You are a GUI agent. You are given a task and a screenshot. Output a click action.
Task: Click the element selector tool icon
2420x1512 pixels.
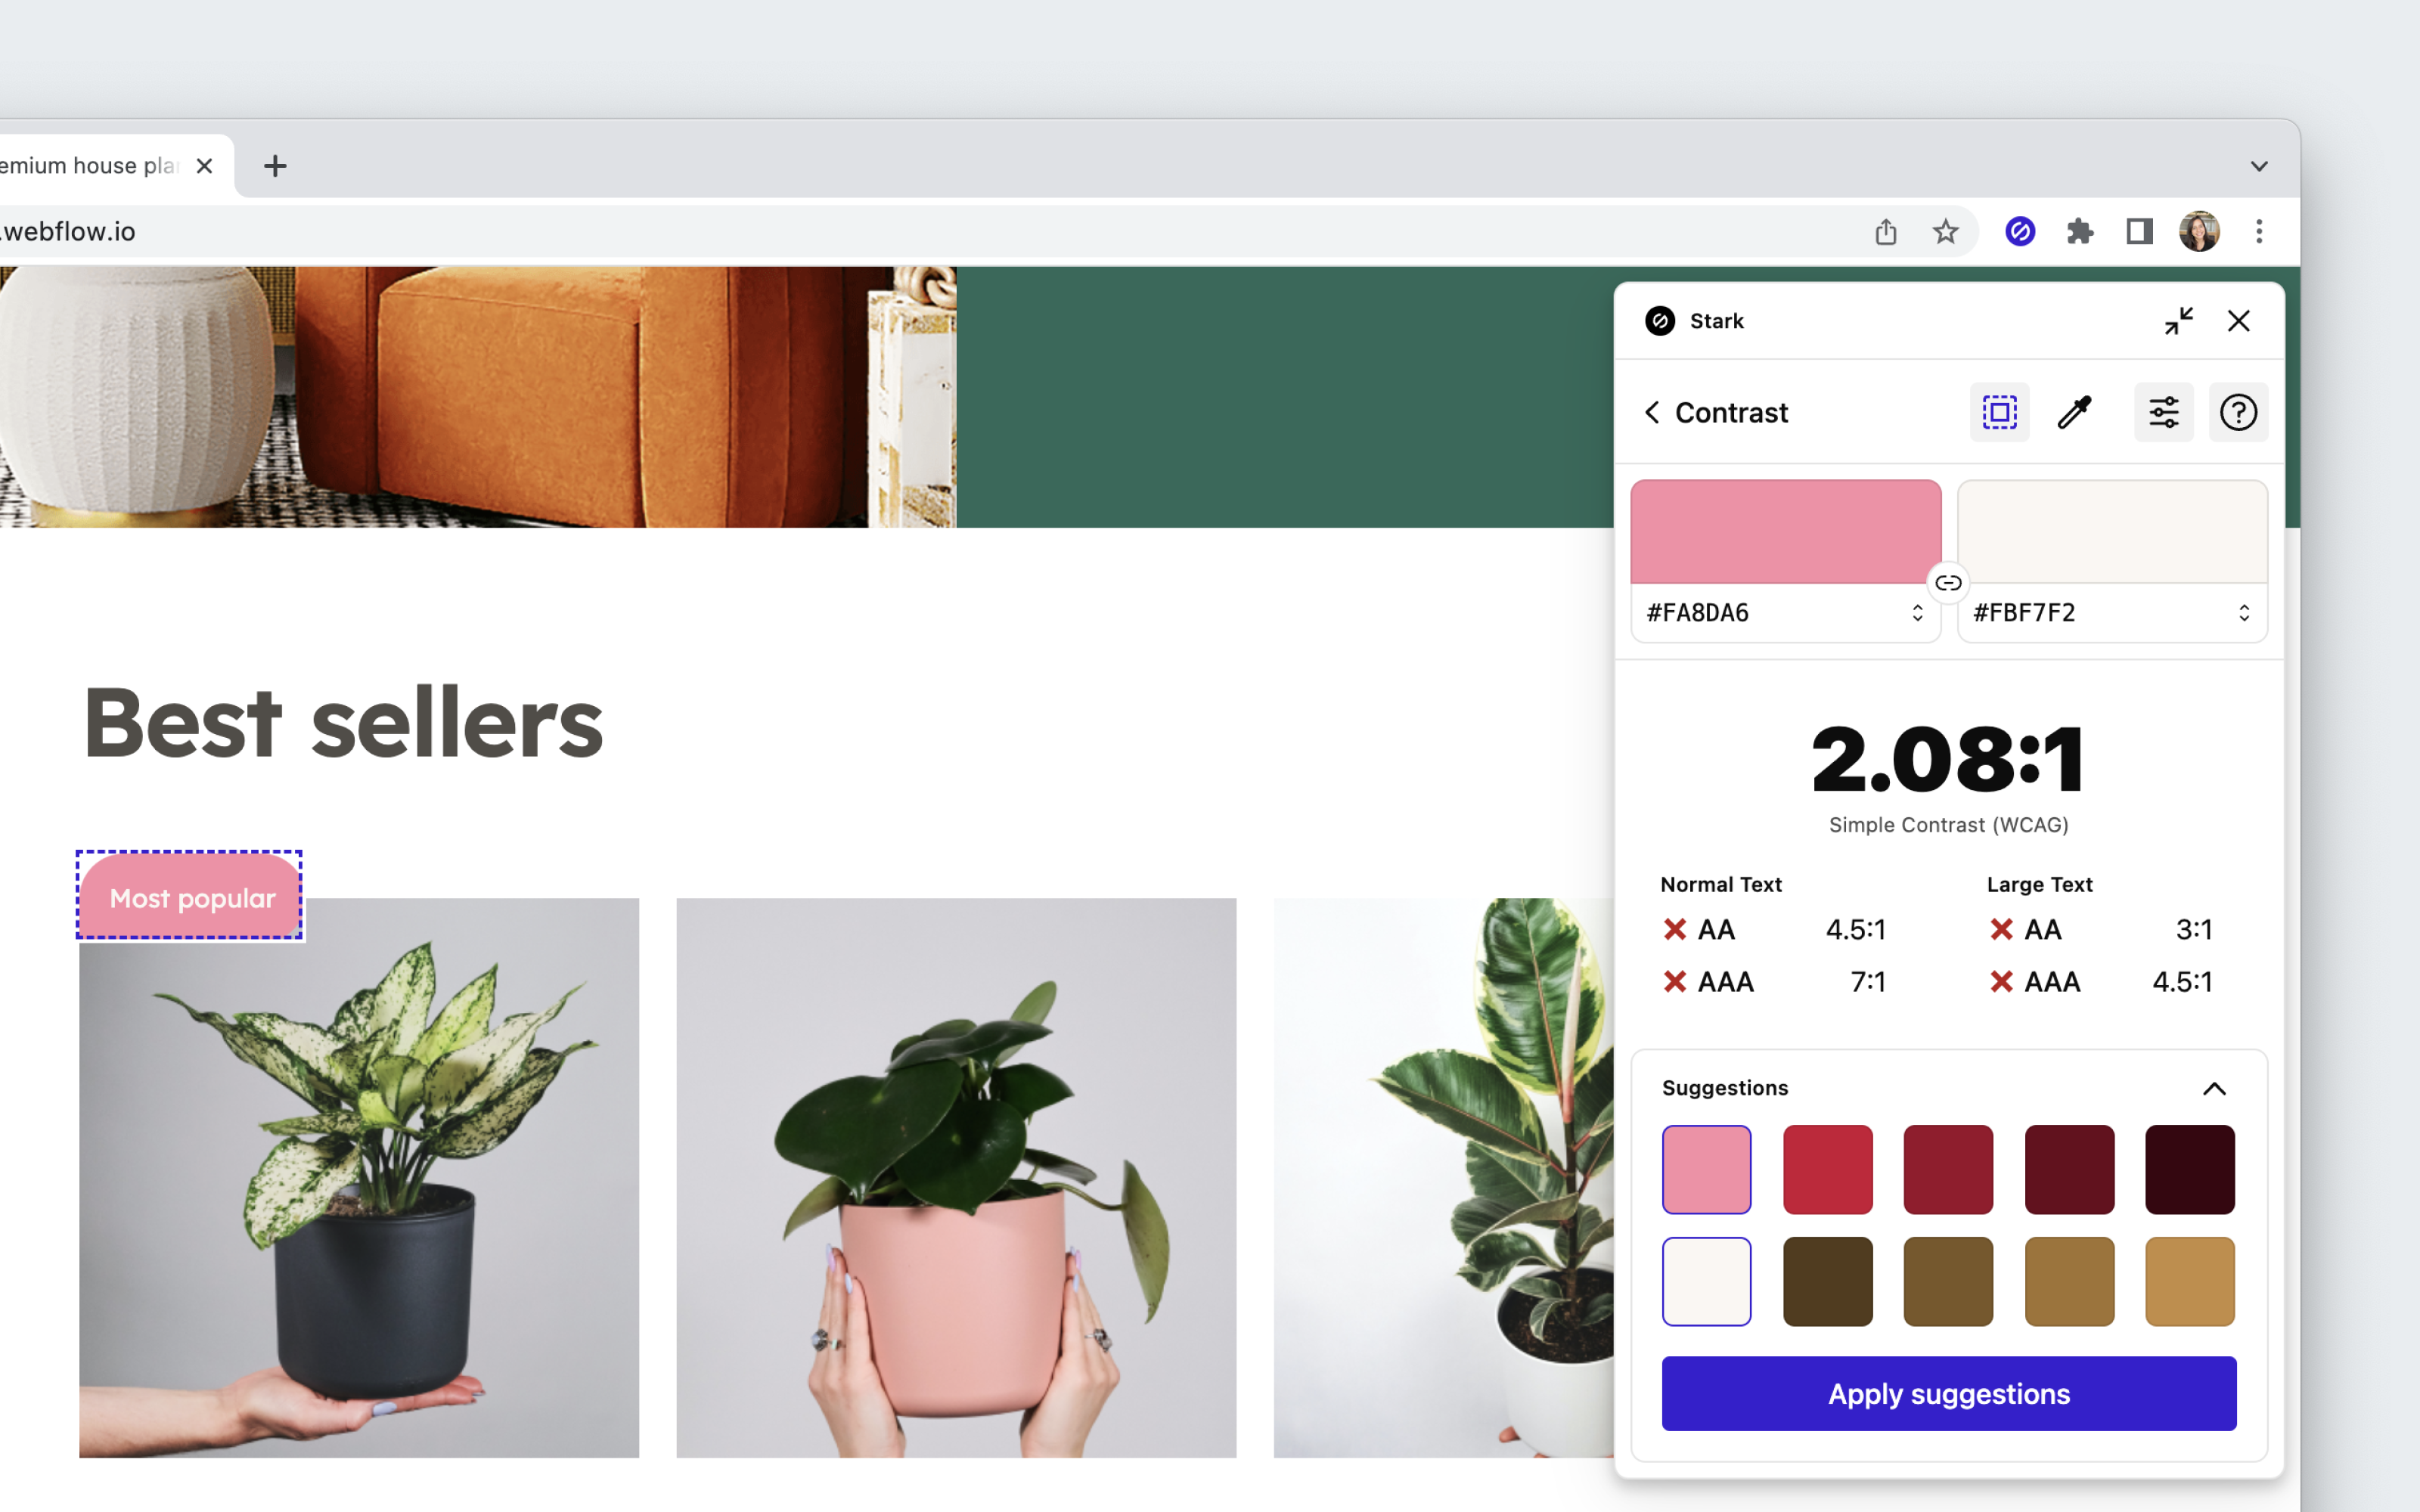tap(2000, 413)
